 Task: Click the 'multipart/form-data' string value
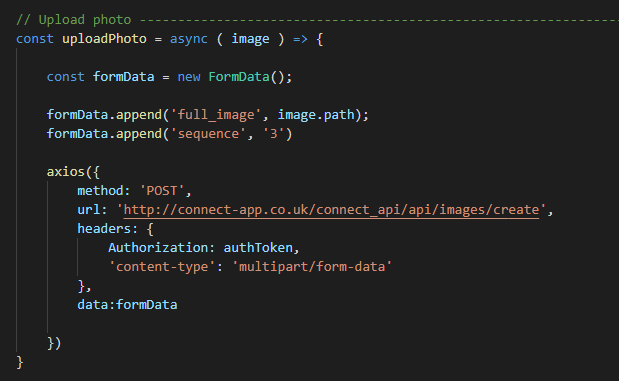click(312, 267)
